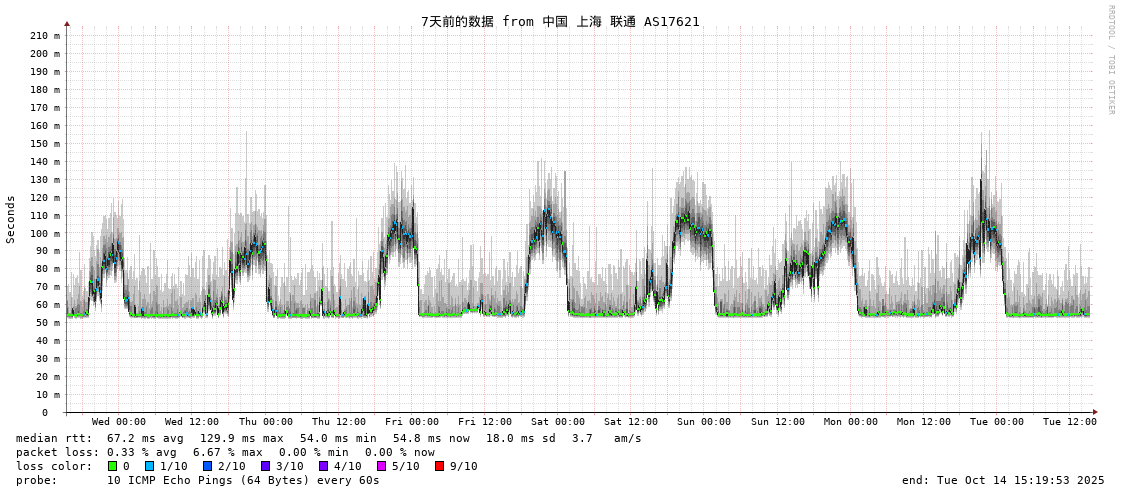Pick the 4/10 loss color swatch
Viewport: 1121px width, 494px height.
click(x=324, y=466)
